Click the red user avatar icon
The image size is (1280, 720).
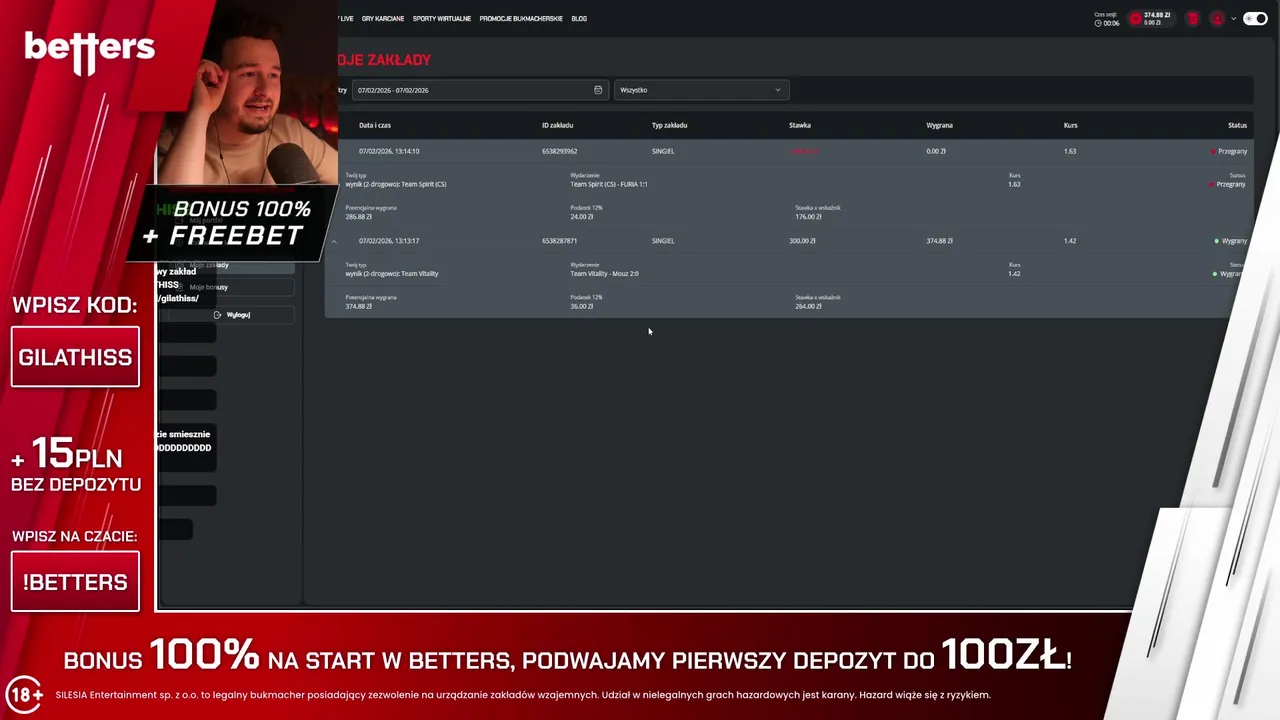click(1217, 19)
